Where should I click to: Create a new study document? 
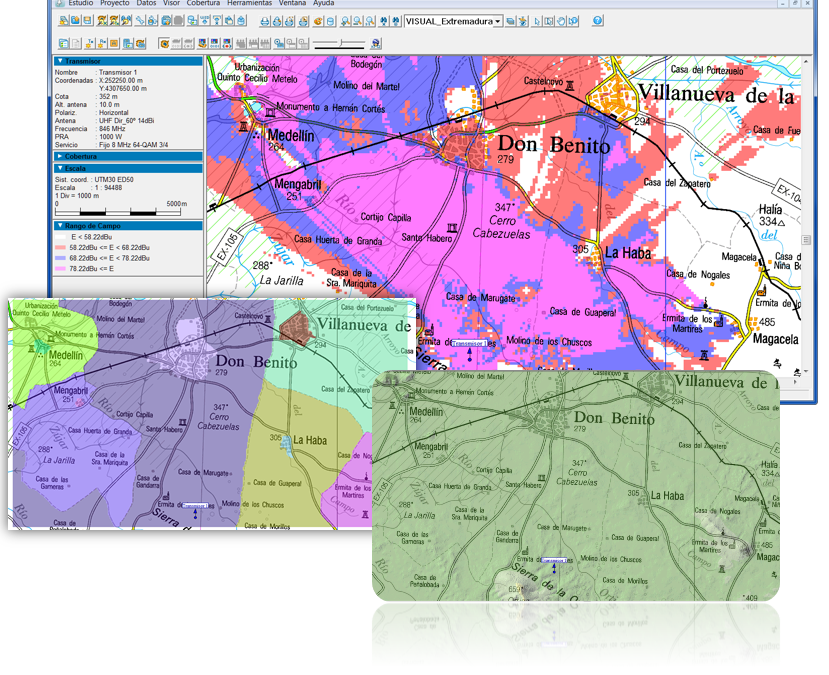(63, 21)
